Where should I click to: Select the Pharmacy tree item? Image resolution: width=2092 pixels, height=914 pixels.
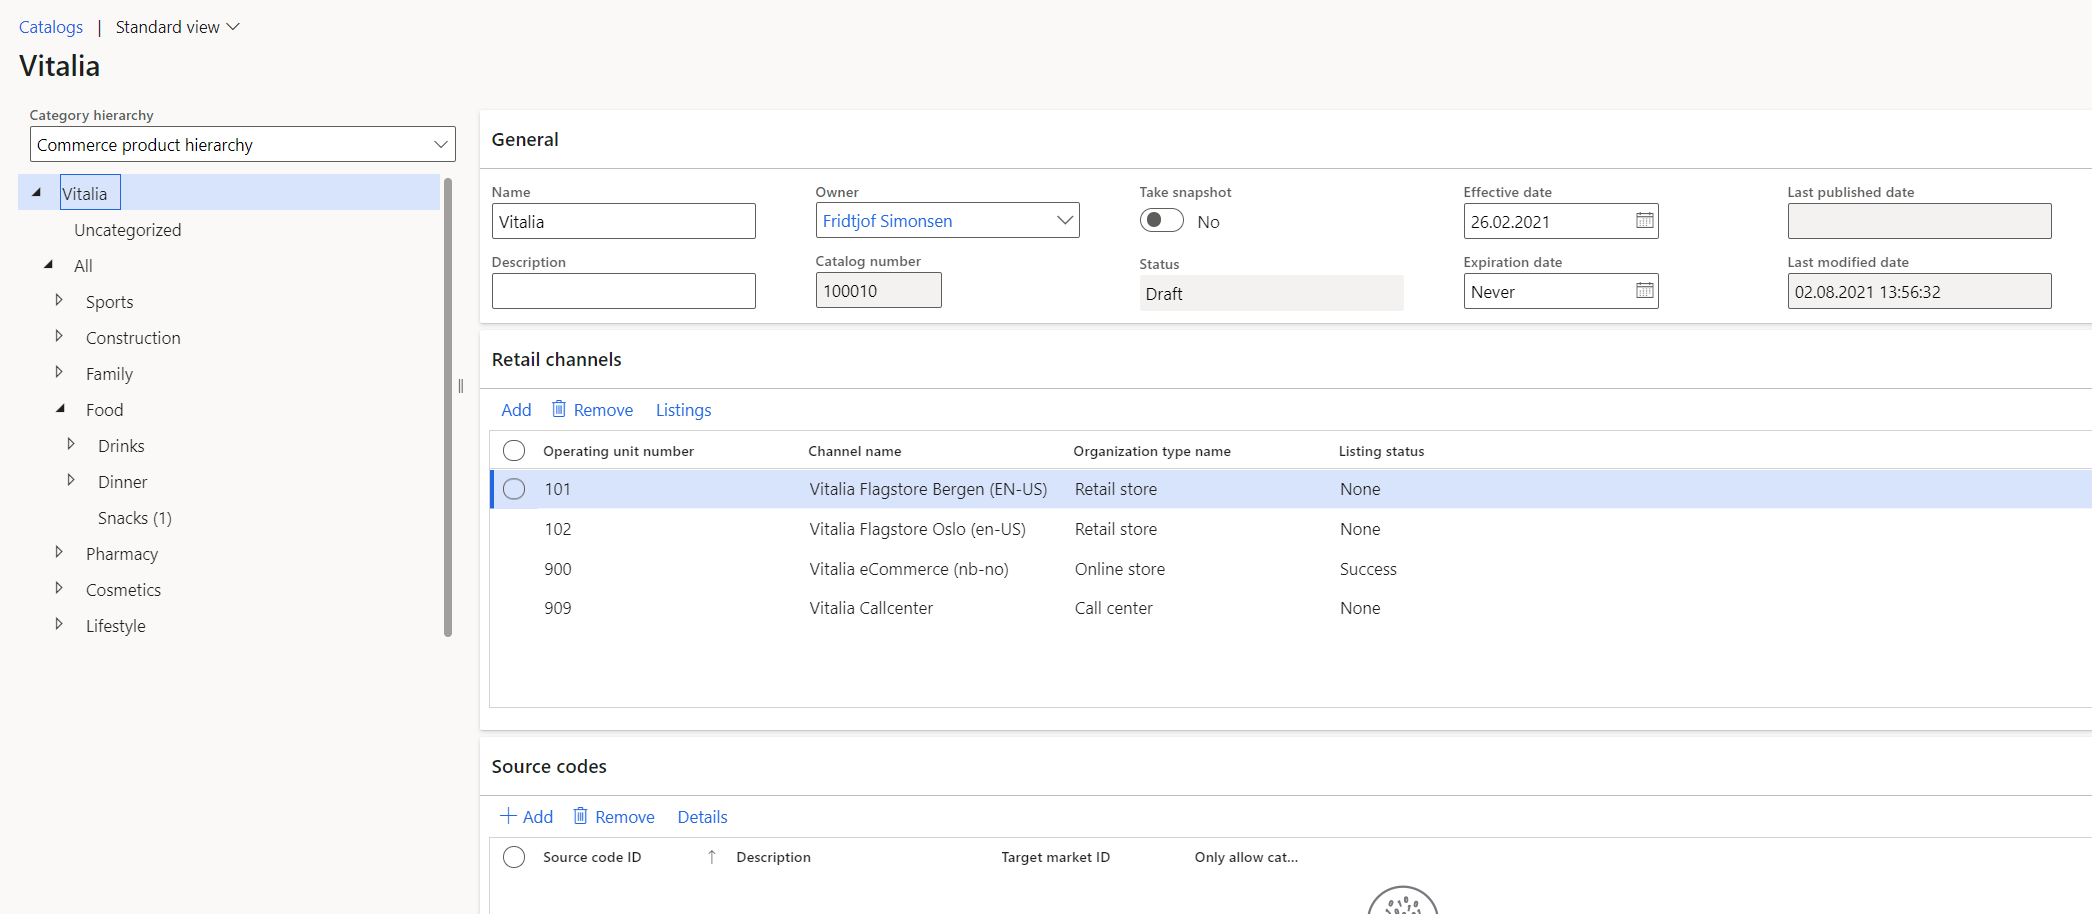pyautogui.click(x=122, y=554)
